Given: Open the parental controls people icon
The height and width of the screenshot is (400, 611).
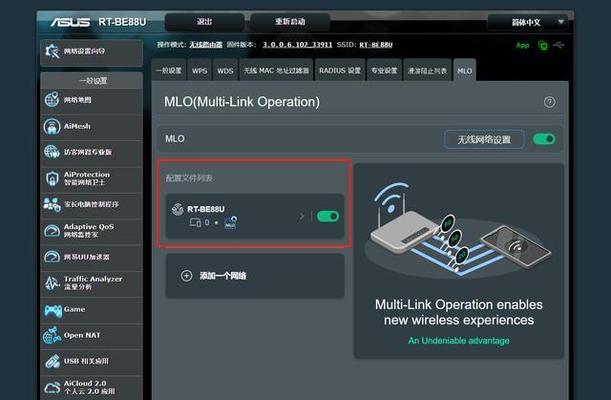Looking at the screenshot, I should coord(52,204).
